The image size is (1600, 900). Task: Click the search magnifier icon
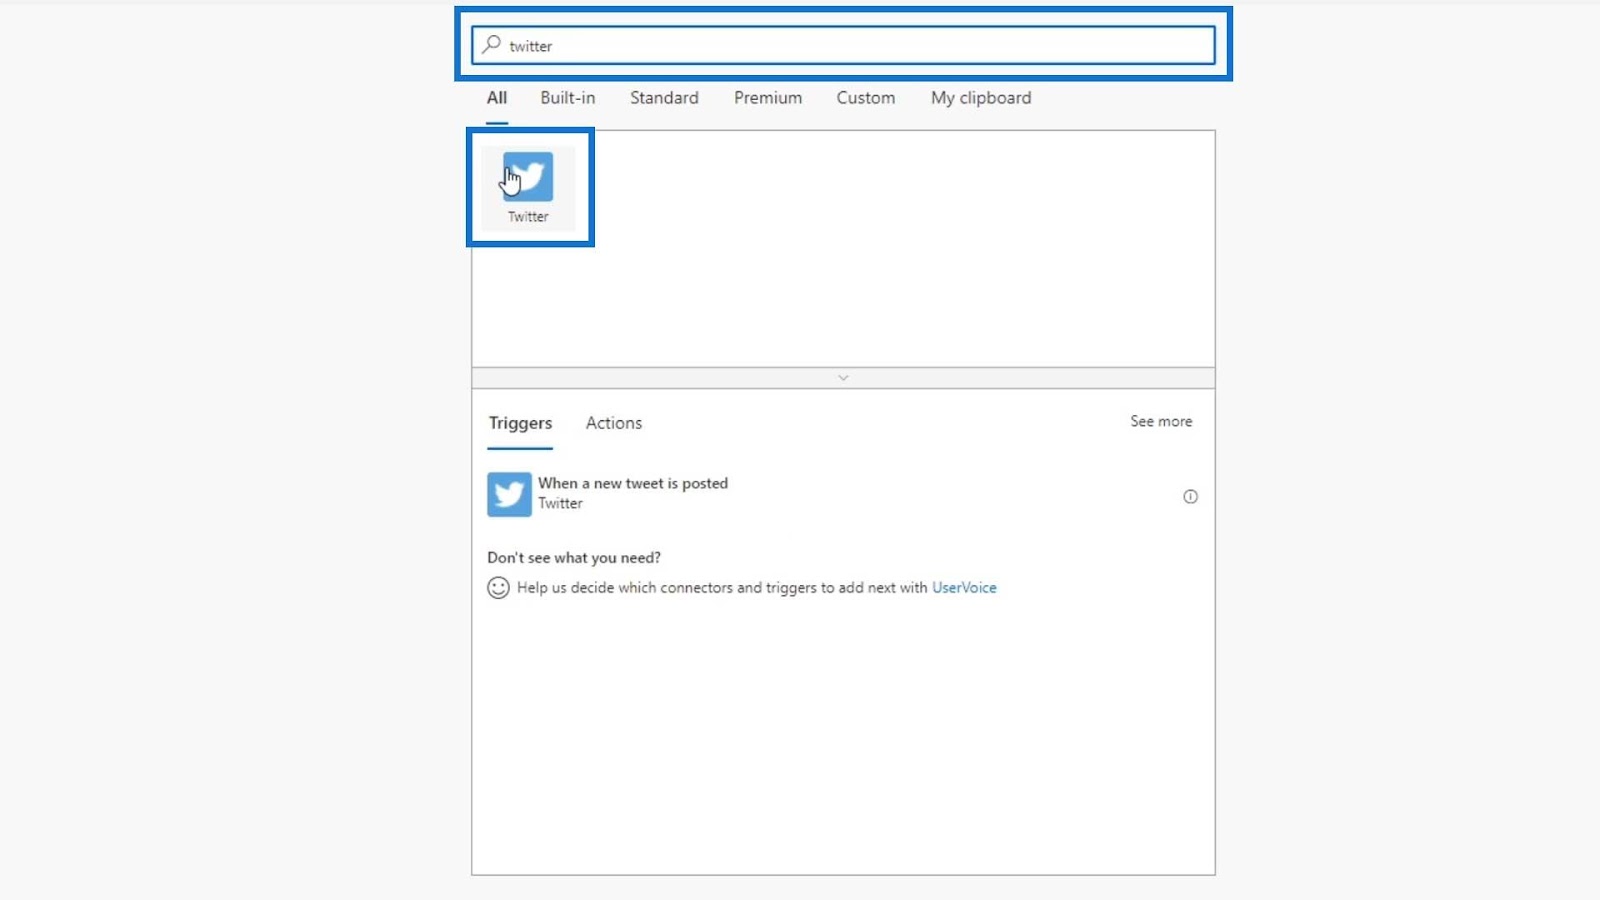coord(491,45)
